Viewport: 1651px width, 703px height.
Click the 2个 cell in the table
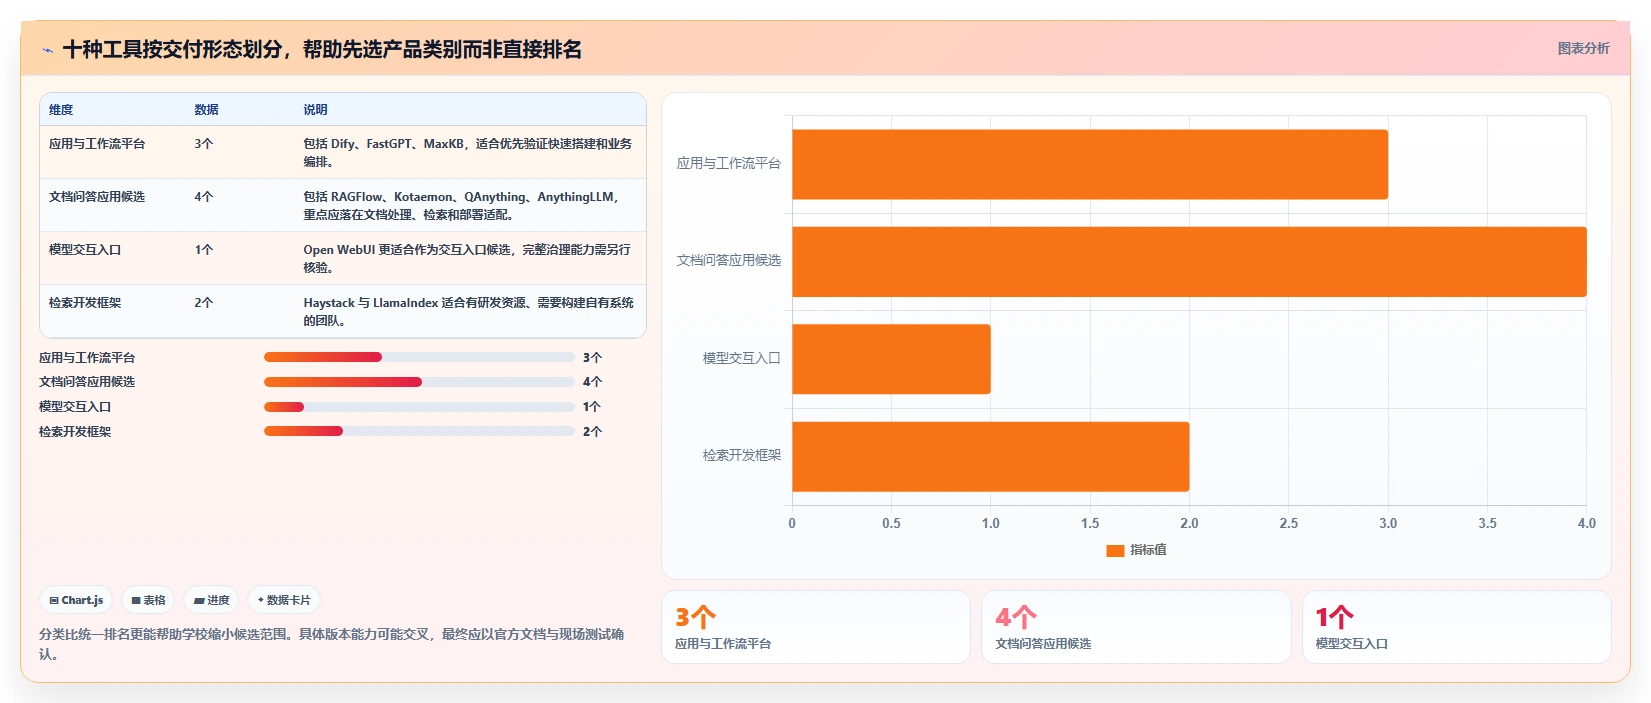pos(204,303)
